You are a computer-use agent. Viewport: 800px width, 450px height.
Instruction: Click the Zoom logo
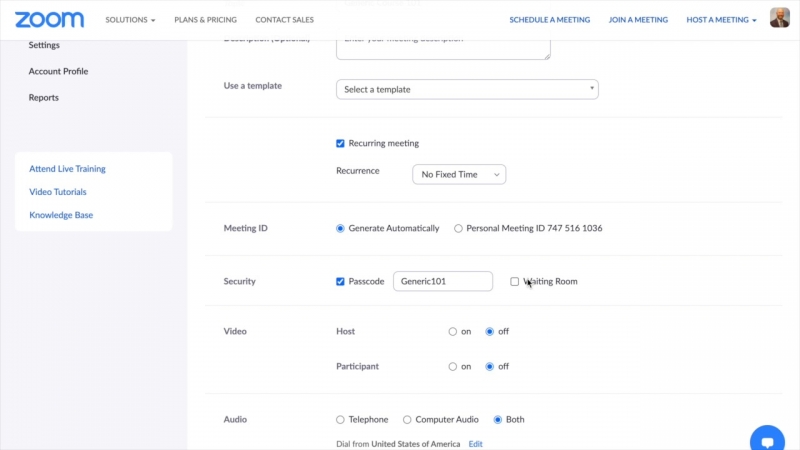click(49, 19)
